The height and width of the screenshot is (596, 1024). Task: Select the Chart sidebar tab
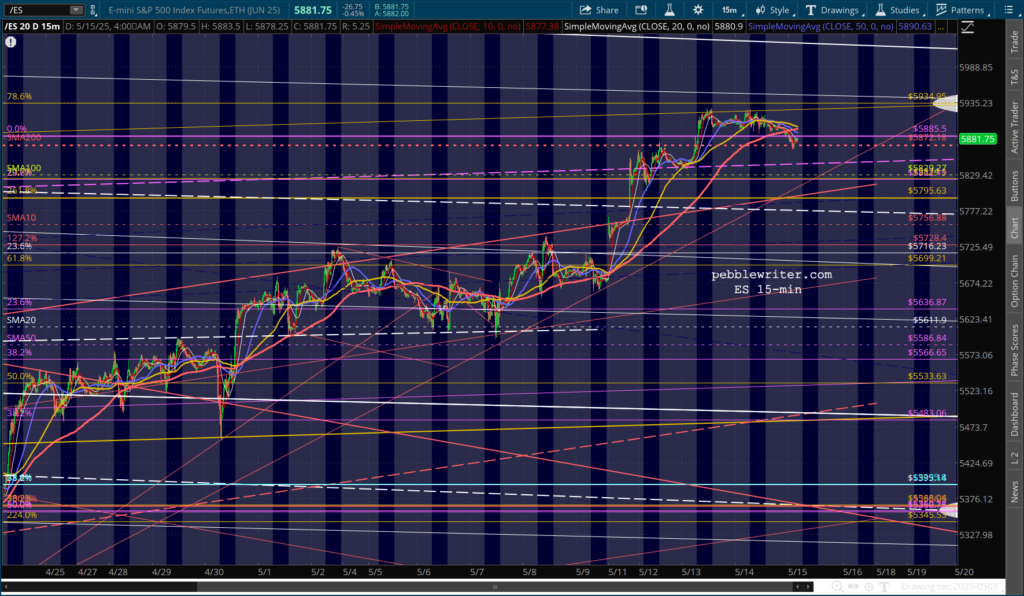(x=1014, y=227)
